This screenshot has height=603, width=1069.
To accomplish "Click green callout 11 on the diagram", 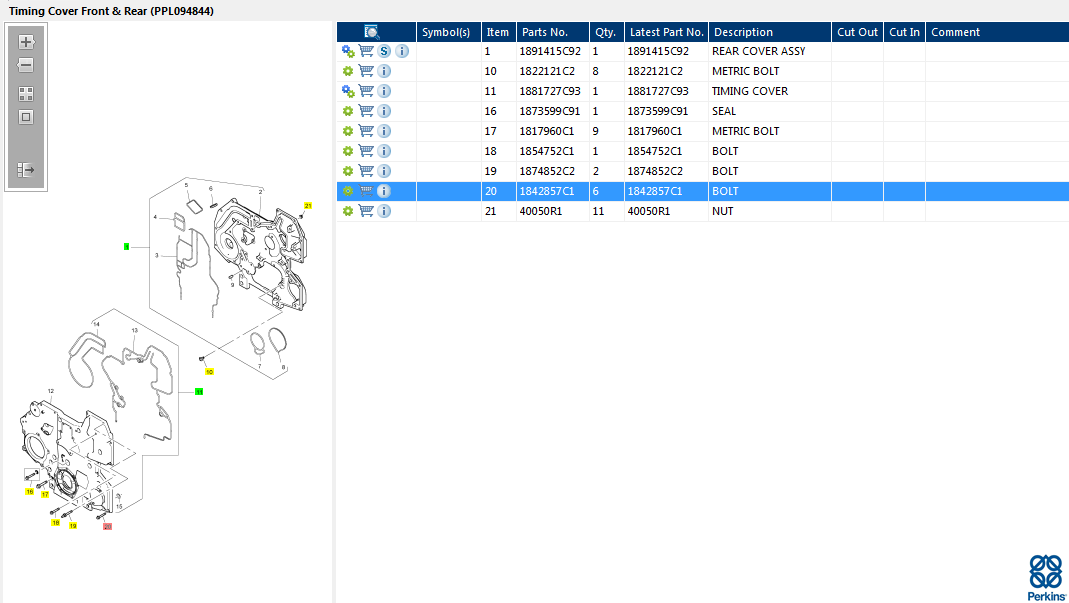I will (199, 392).
